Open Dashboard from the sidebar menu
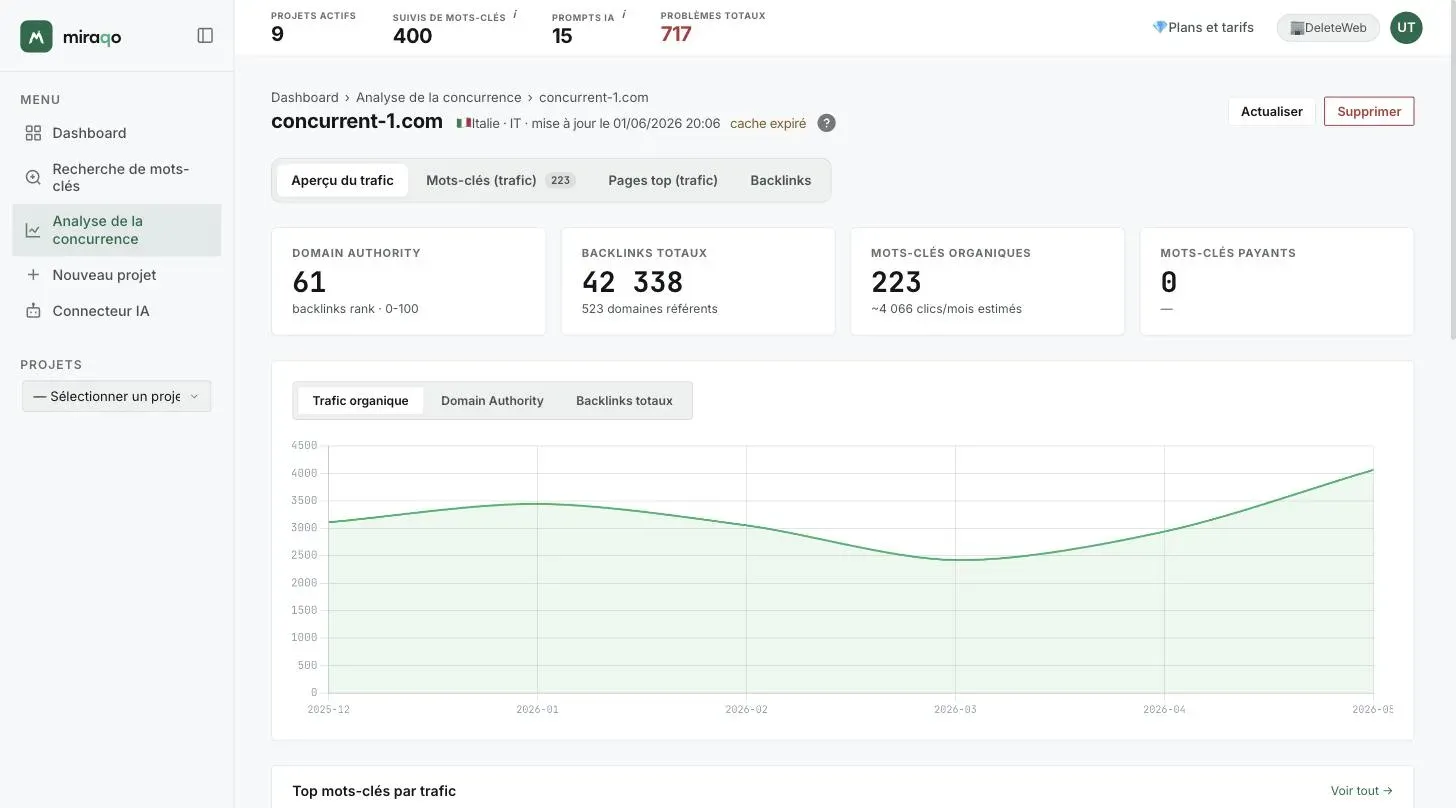The width and height of the screenshot is (1456, 808). 116,133
